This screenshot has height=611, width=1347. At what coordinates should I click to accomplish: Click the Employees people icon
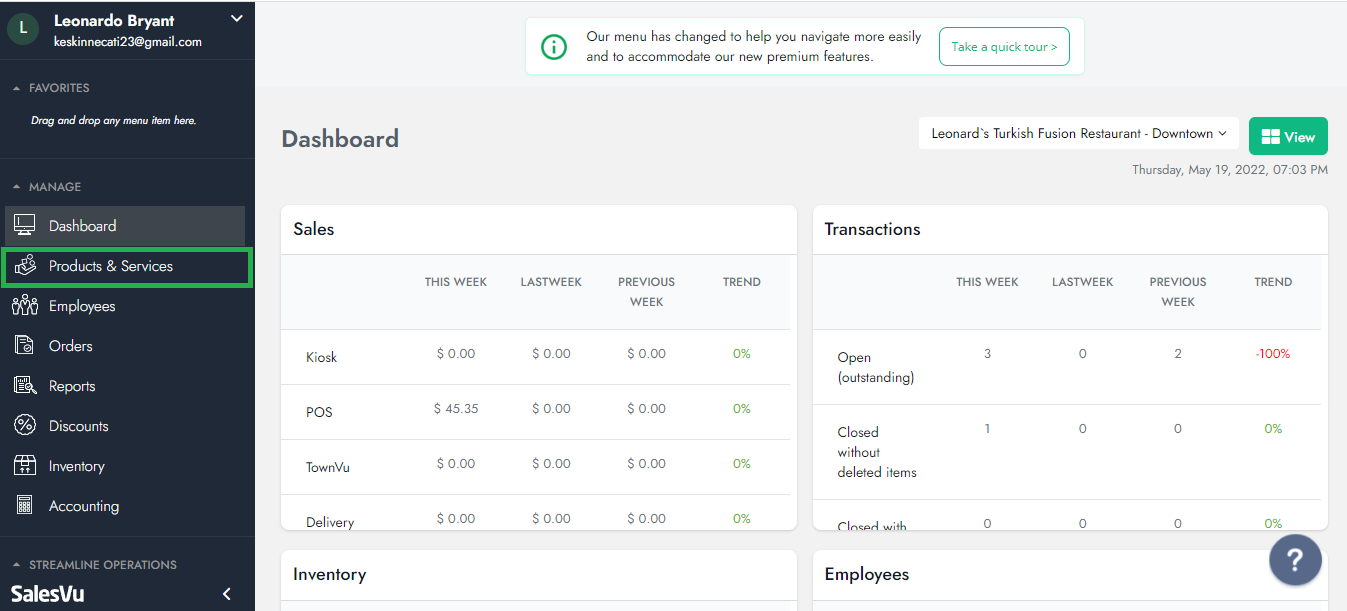point(25,306)
